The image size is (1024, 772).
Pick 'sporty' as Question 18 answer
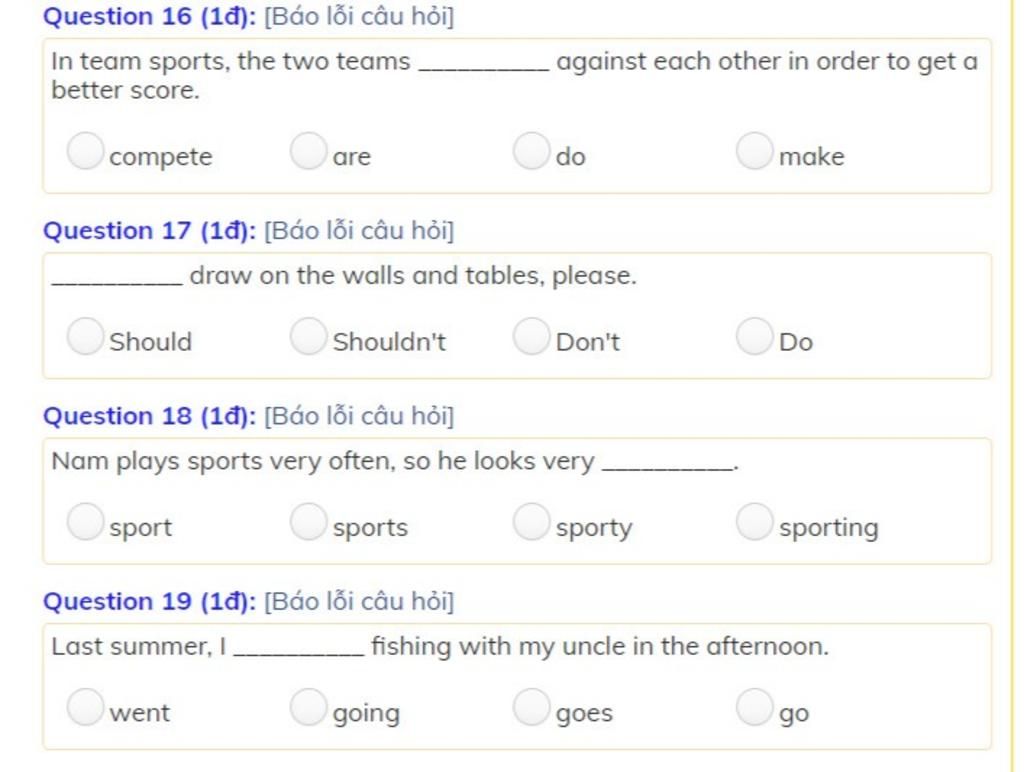532,522
